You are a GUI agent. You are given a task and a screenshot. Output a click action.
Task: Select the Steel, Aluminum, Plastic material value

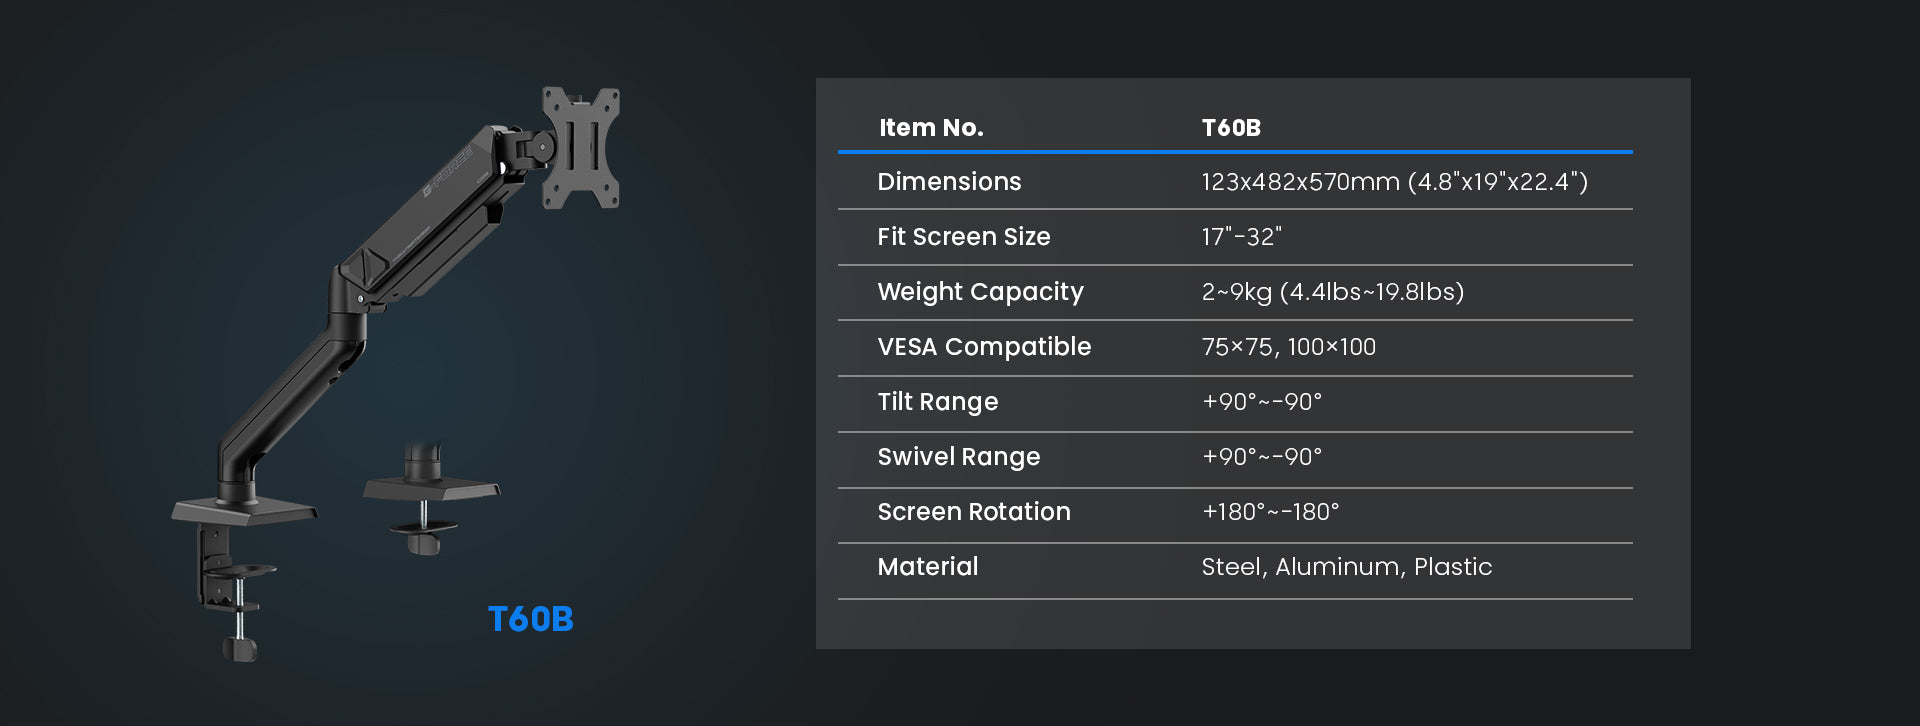1346,567
